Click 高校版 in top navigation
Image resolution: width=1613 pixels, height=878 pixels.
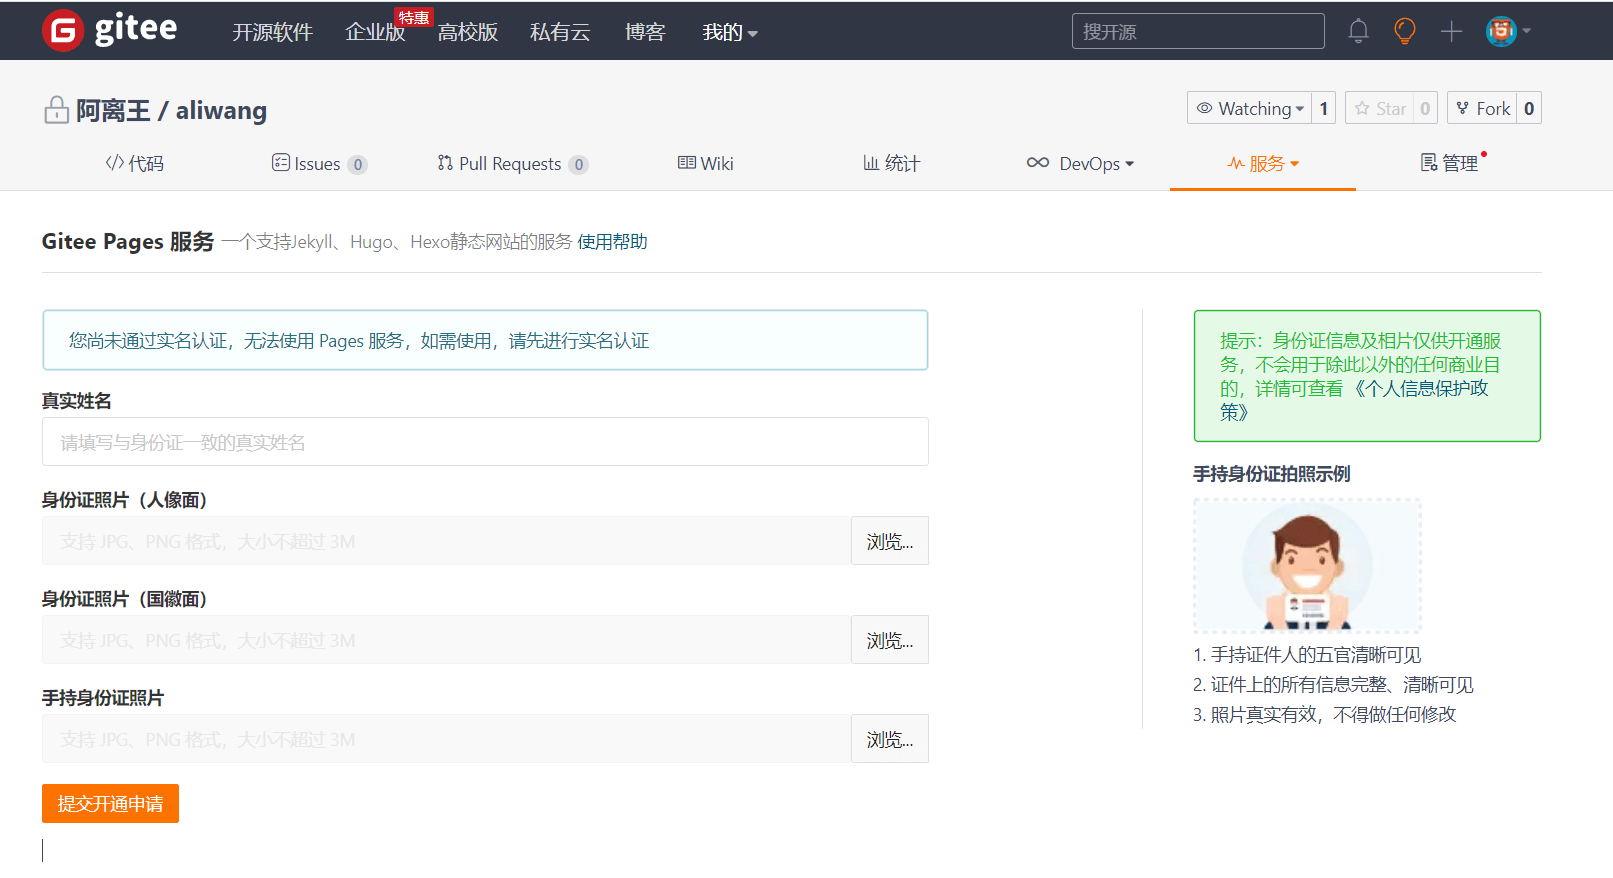point(468,32)
